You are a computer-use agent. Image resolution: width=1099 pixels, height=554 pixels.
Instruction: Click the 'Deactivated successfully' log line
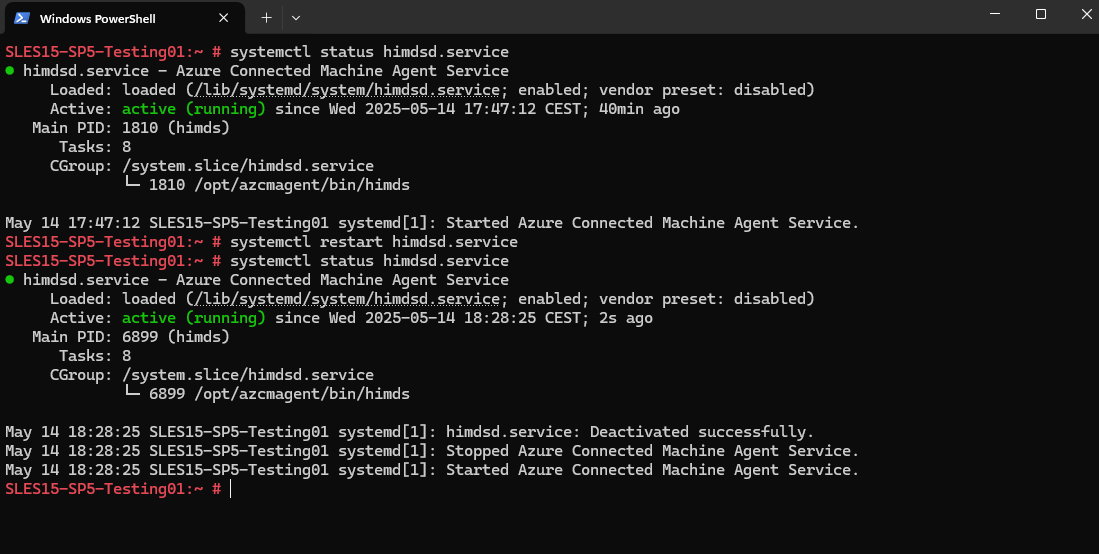point(410,432)
